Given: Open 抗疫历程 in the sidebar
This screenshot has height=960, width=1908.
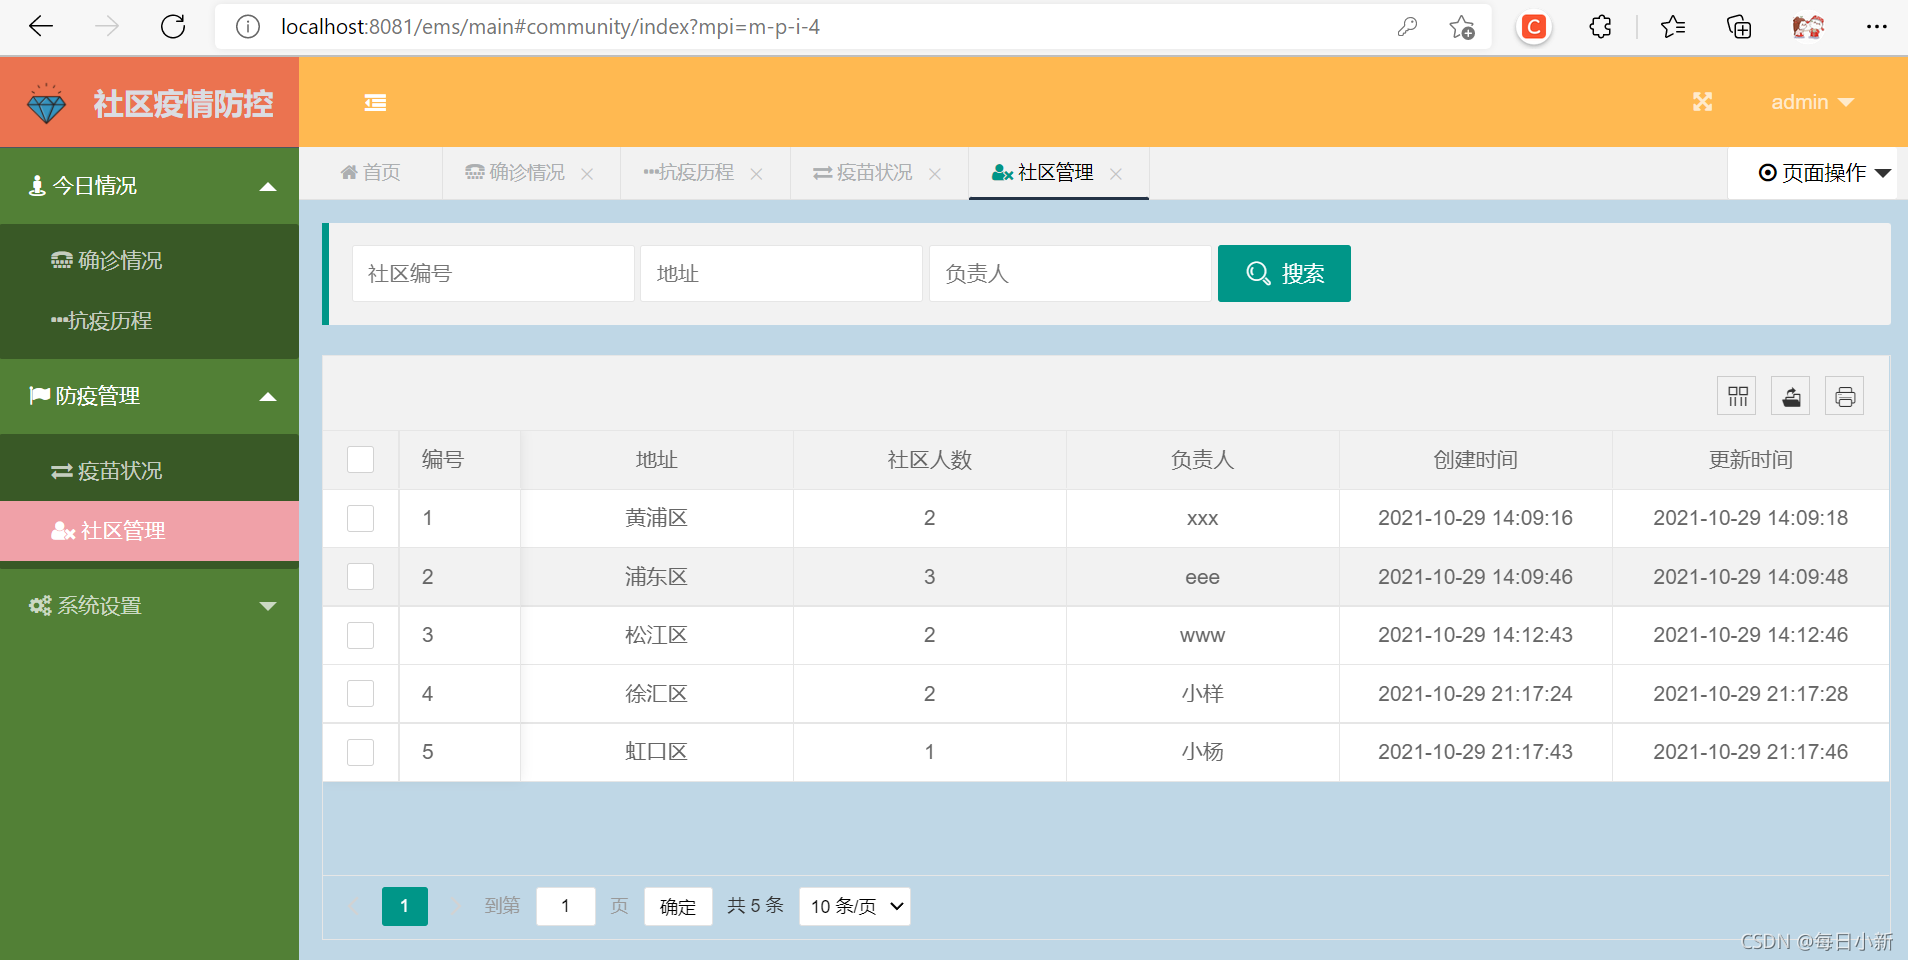Looking at the screenshot, I should (149, 321).
